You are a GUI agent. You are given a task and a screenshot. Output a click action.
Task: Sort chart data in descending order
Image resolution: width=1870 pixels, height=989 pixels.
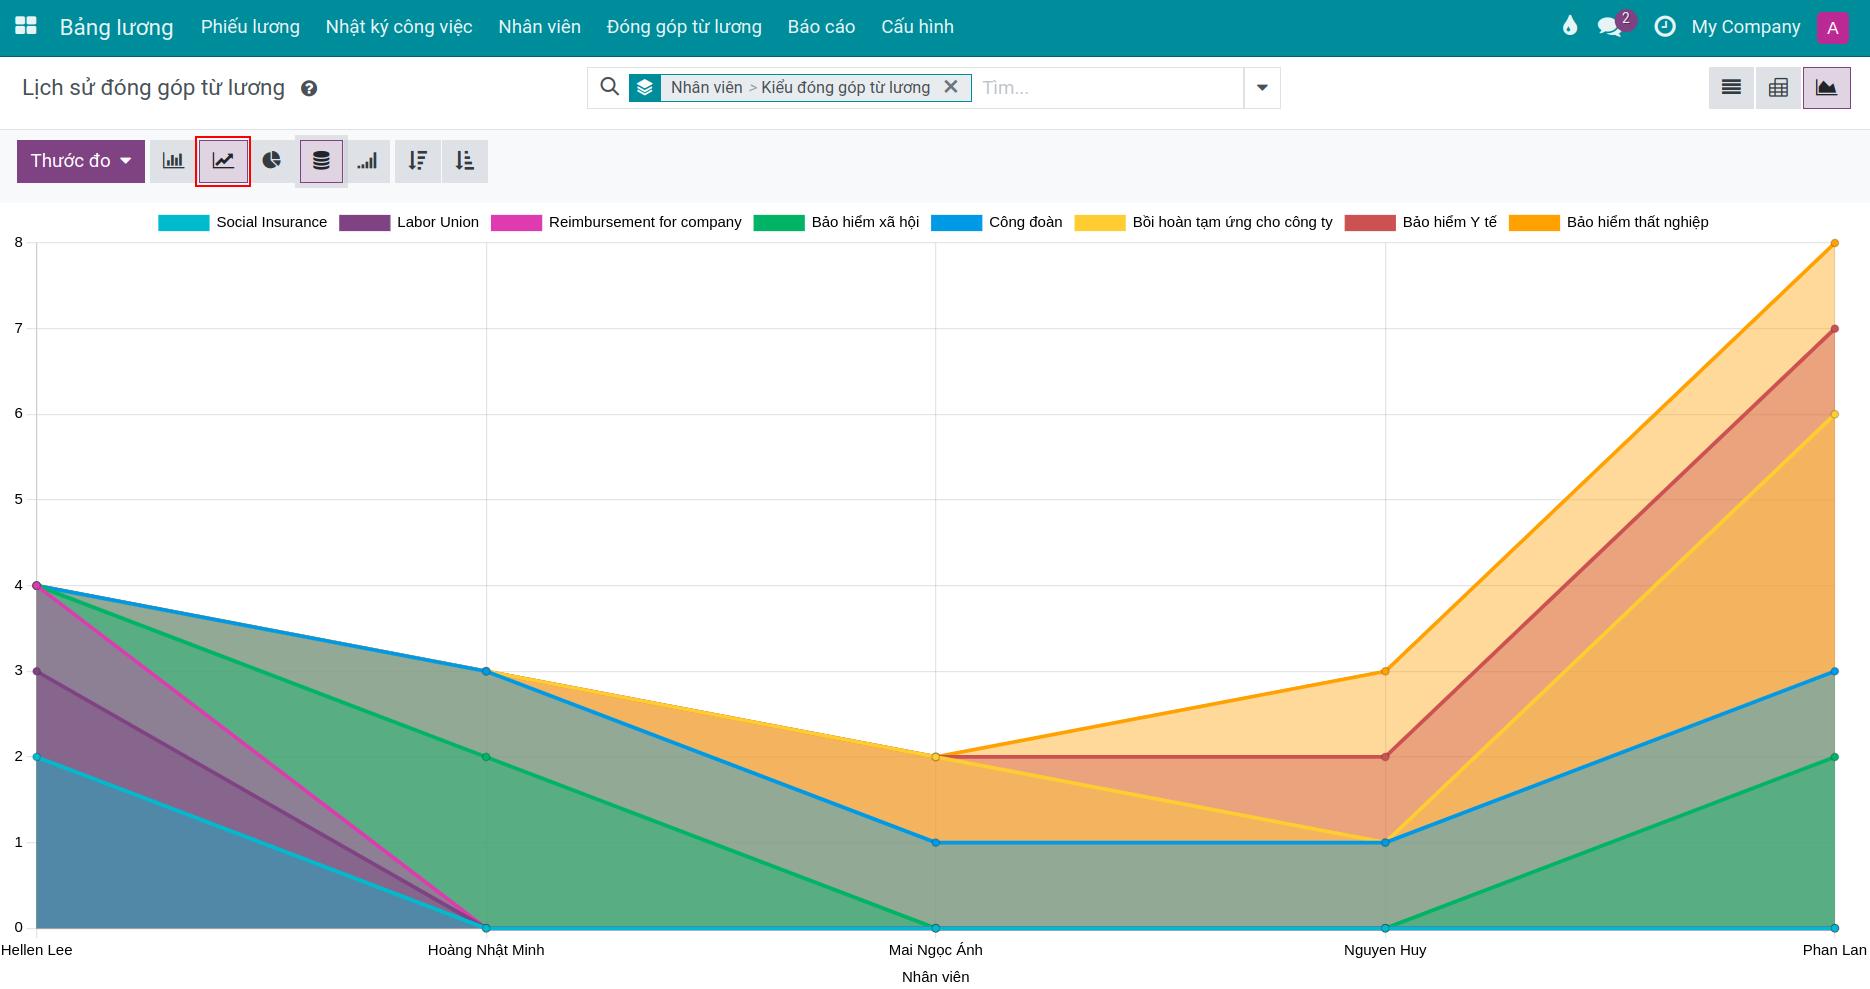coord(418,161)
